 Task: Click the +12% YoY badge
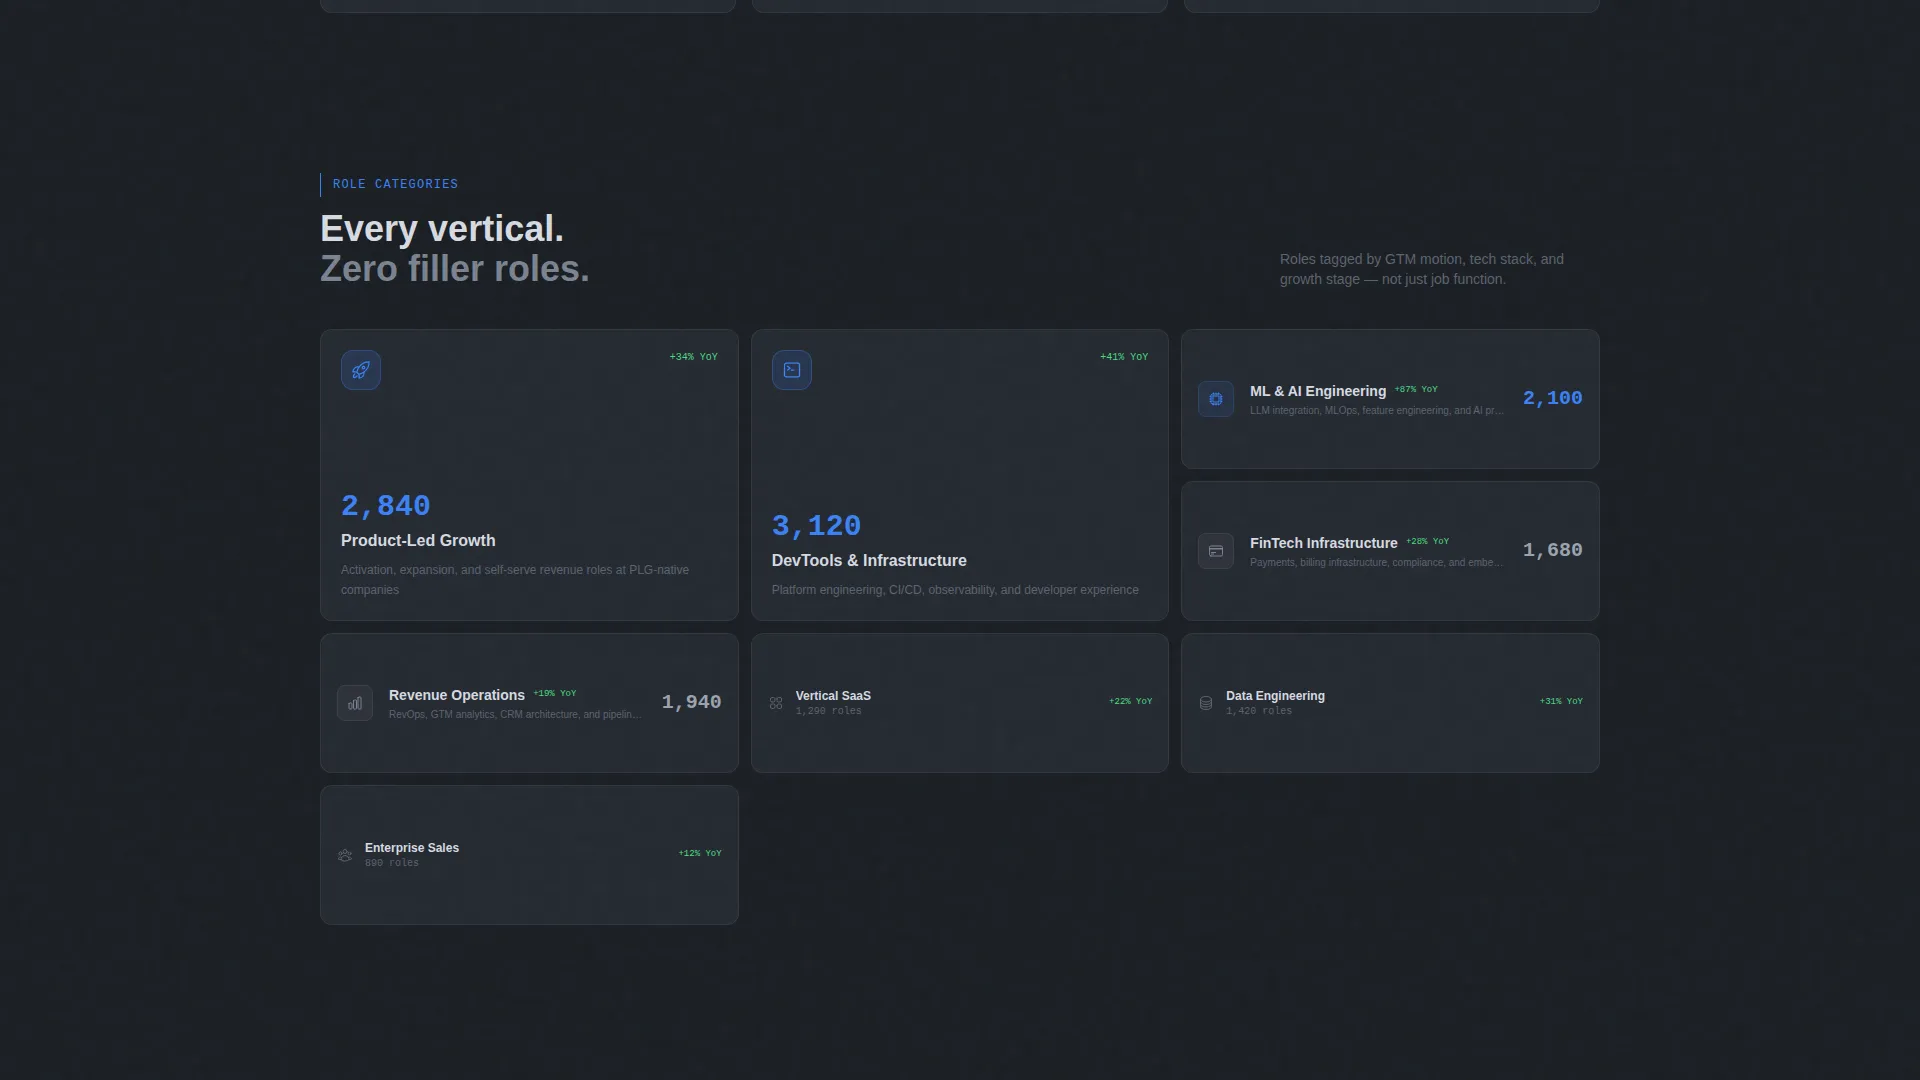[x=700, y=853]
